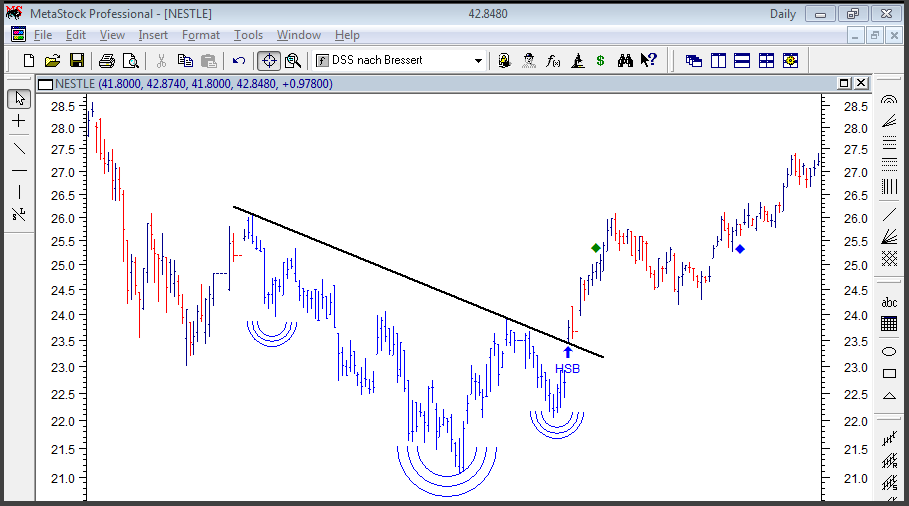909x506 pixels.
Task: Select the dotted horizontal lines tool
Action: coord(889,164)
